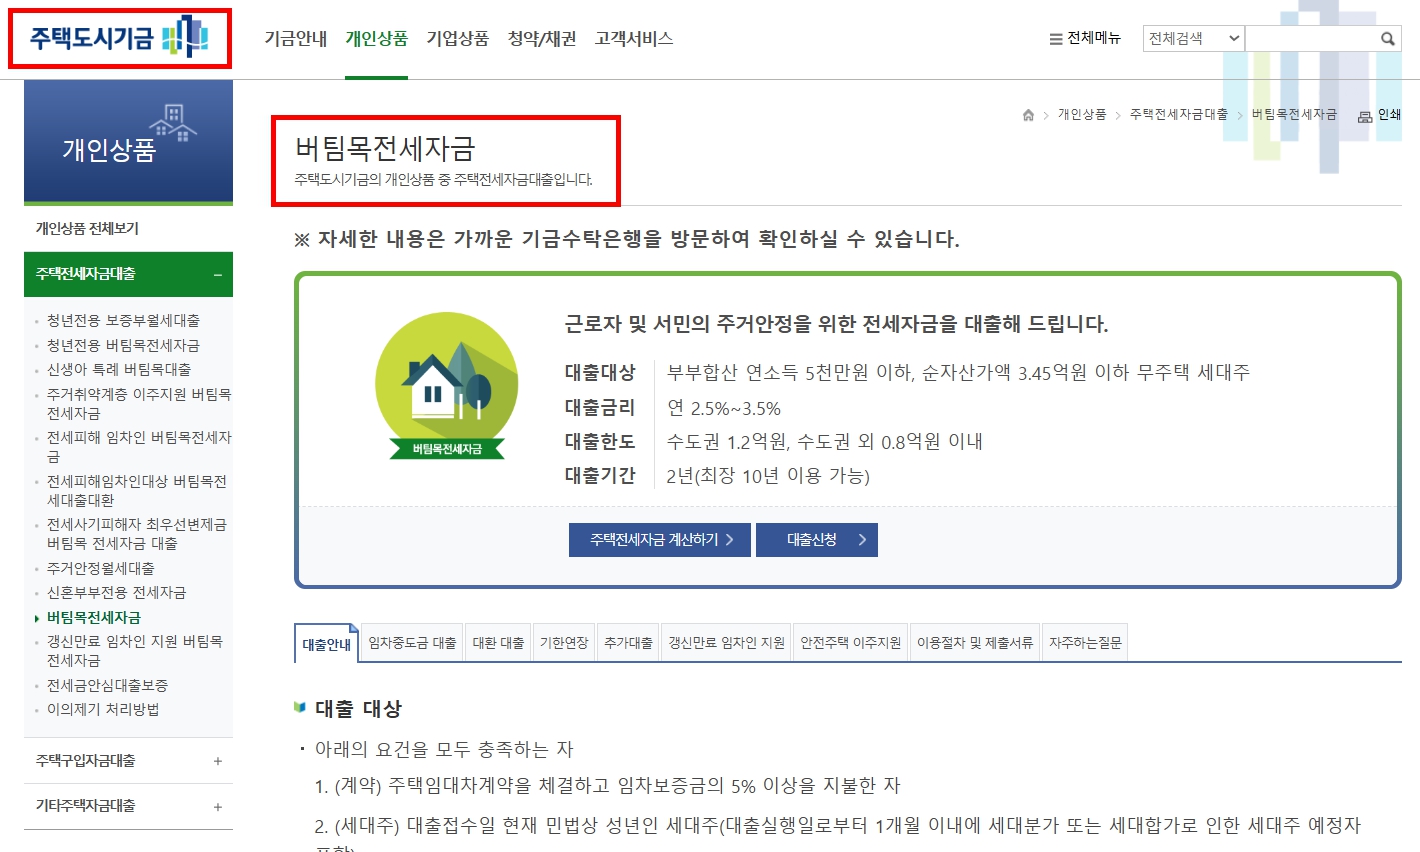Viewport: 1420px width, 852px height.
Task: Open 청년전용 보증부월세대출 link
Action: pyautogui.click(x=123, y=321)
